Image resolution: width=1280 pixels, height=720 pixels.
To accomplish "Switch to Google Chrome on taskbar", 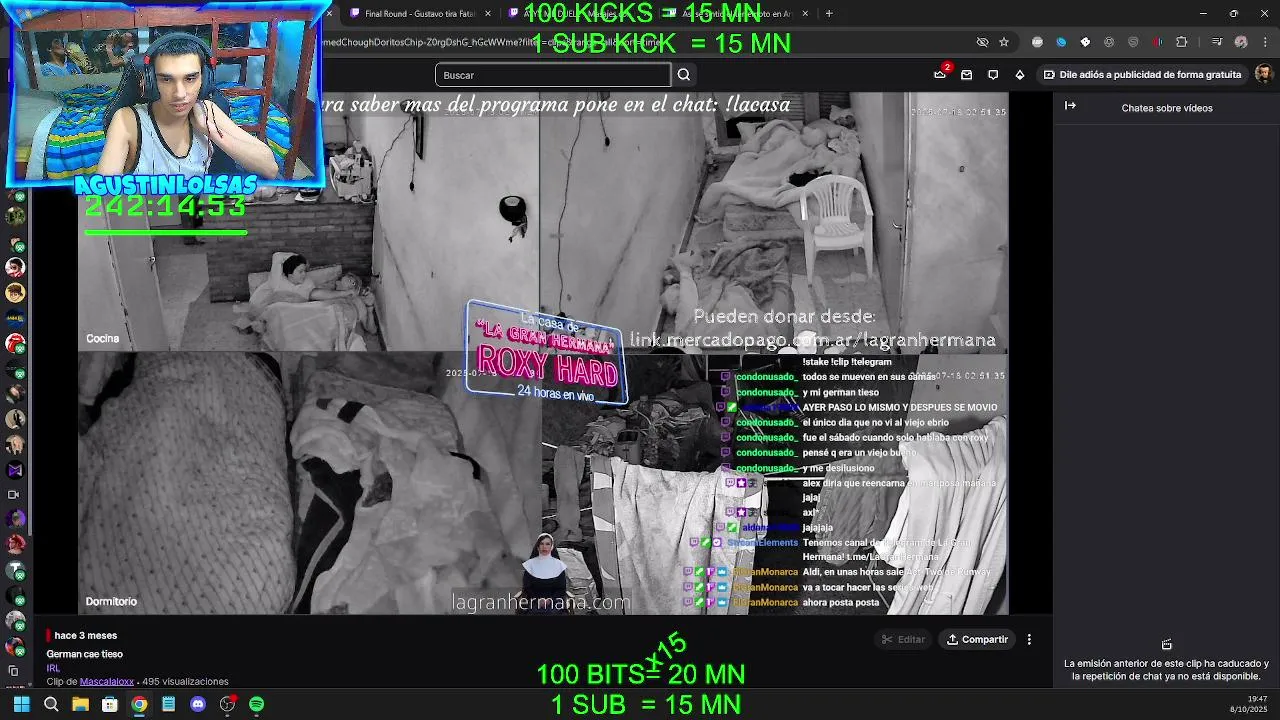I will click(139, 704).
